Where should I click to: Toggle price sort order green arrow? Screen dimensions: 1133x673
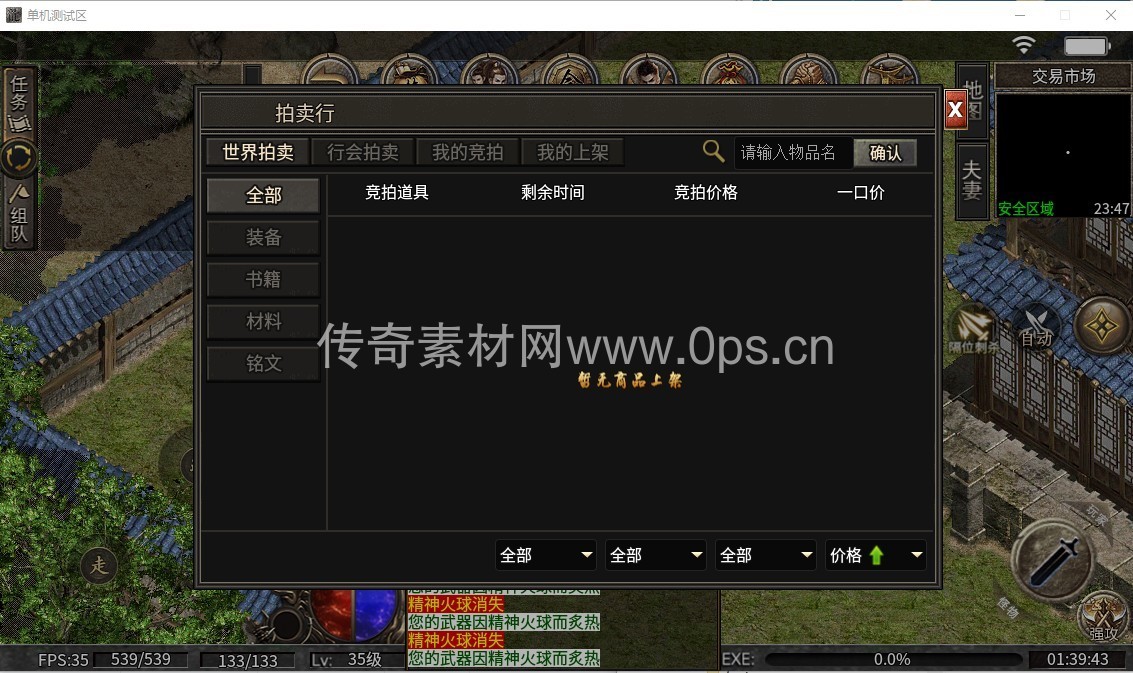click(877, 555)
